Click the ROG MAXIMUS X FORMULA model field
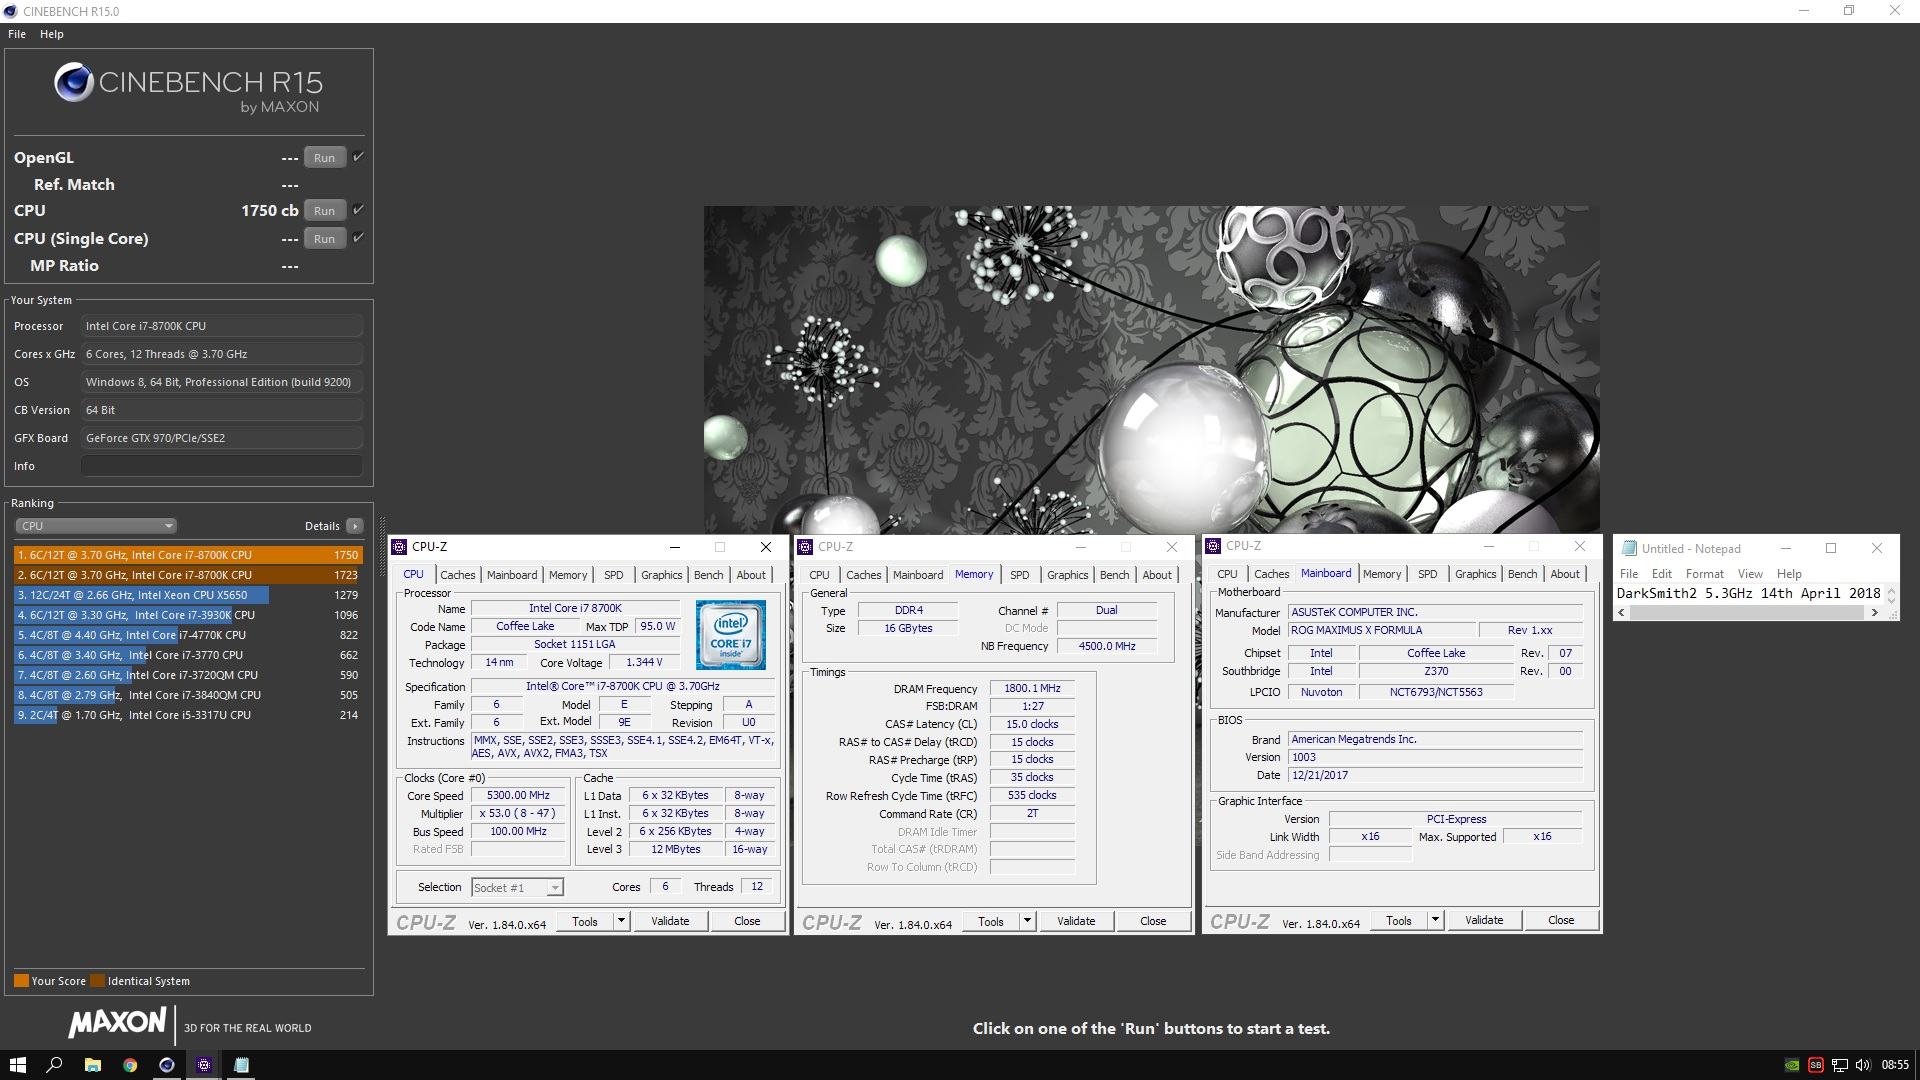This screenshot has height=1080, width=1920. click(x=1381, y=630)
